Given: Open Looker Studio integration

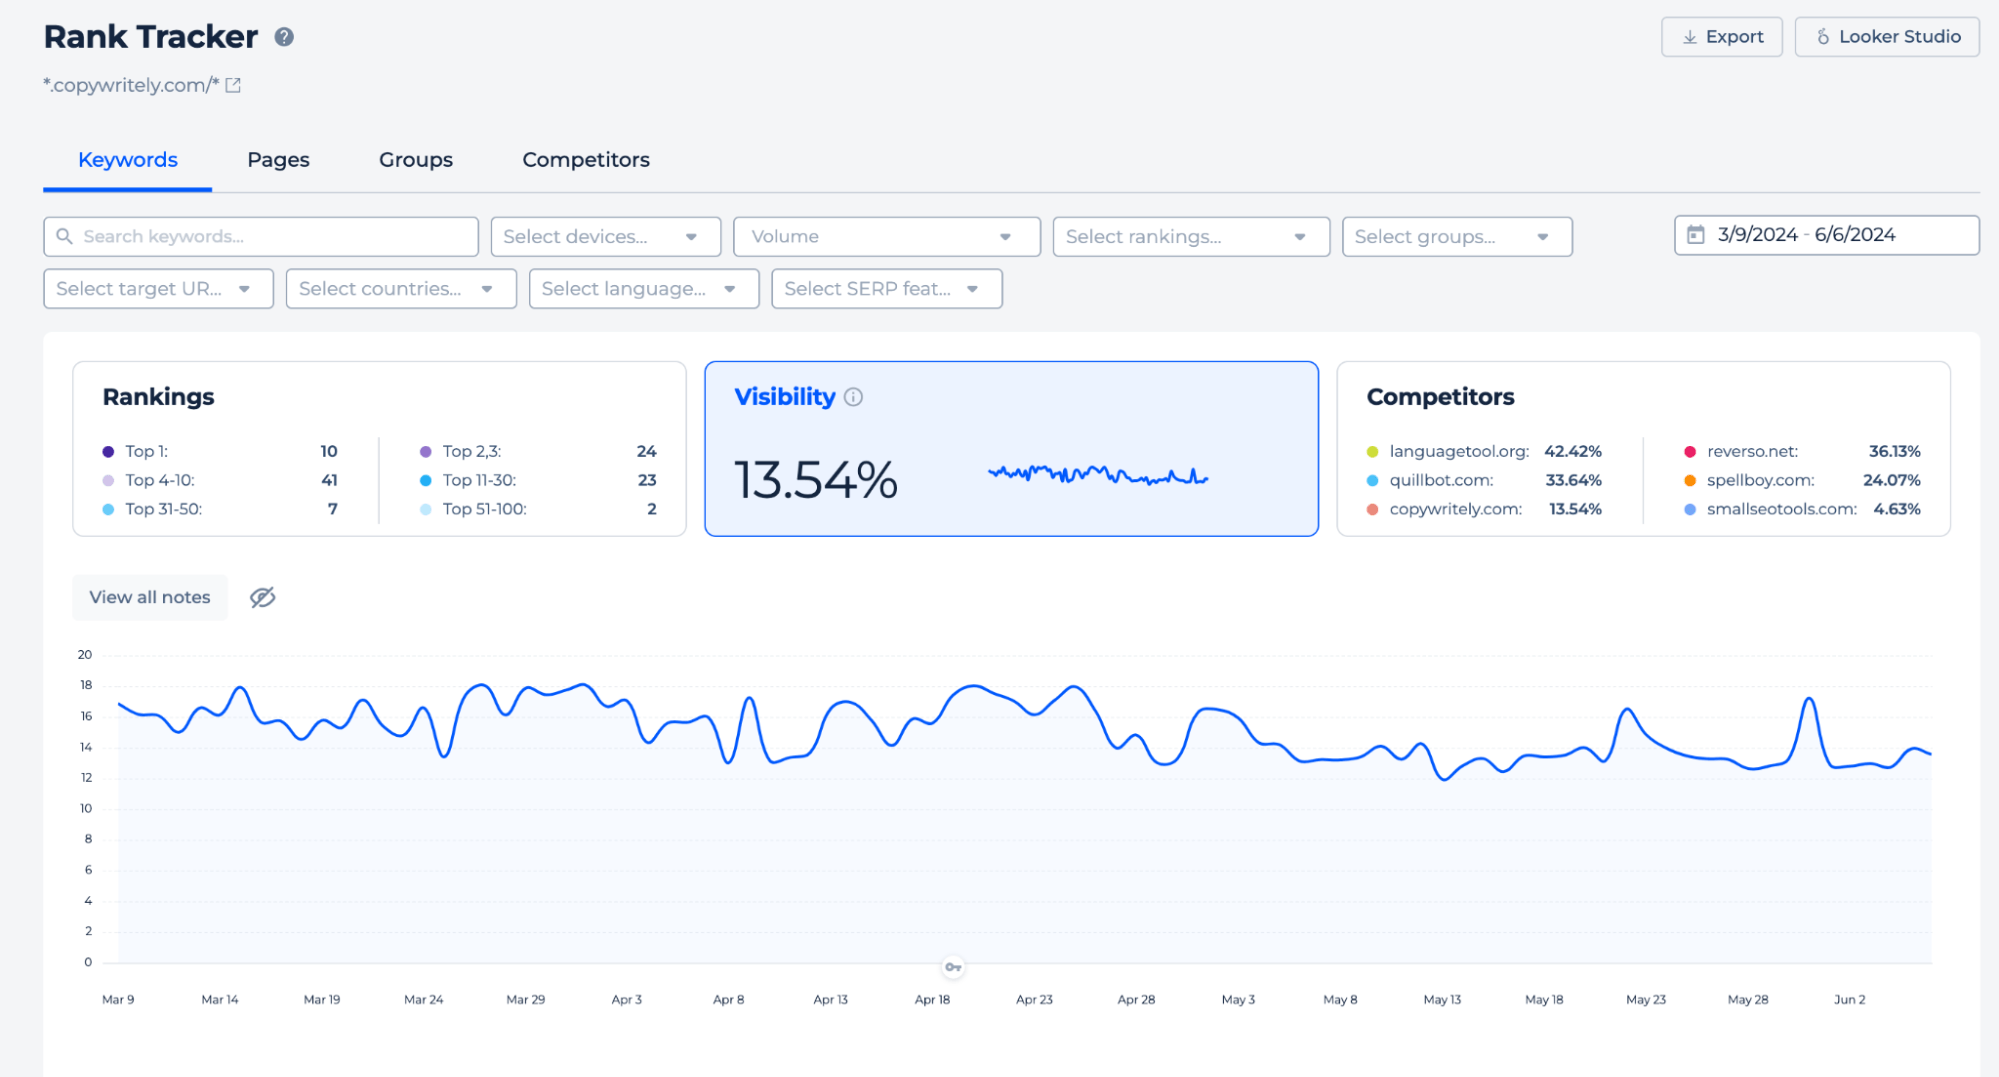Looking at the screenshot, I should pyautogui.click(x=1887, y=37).
